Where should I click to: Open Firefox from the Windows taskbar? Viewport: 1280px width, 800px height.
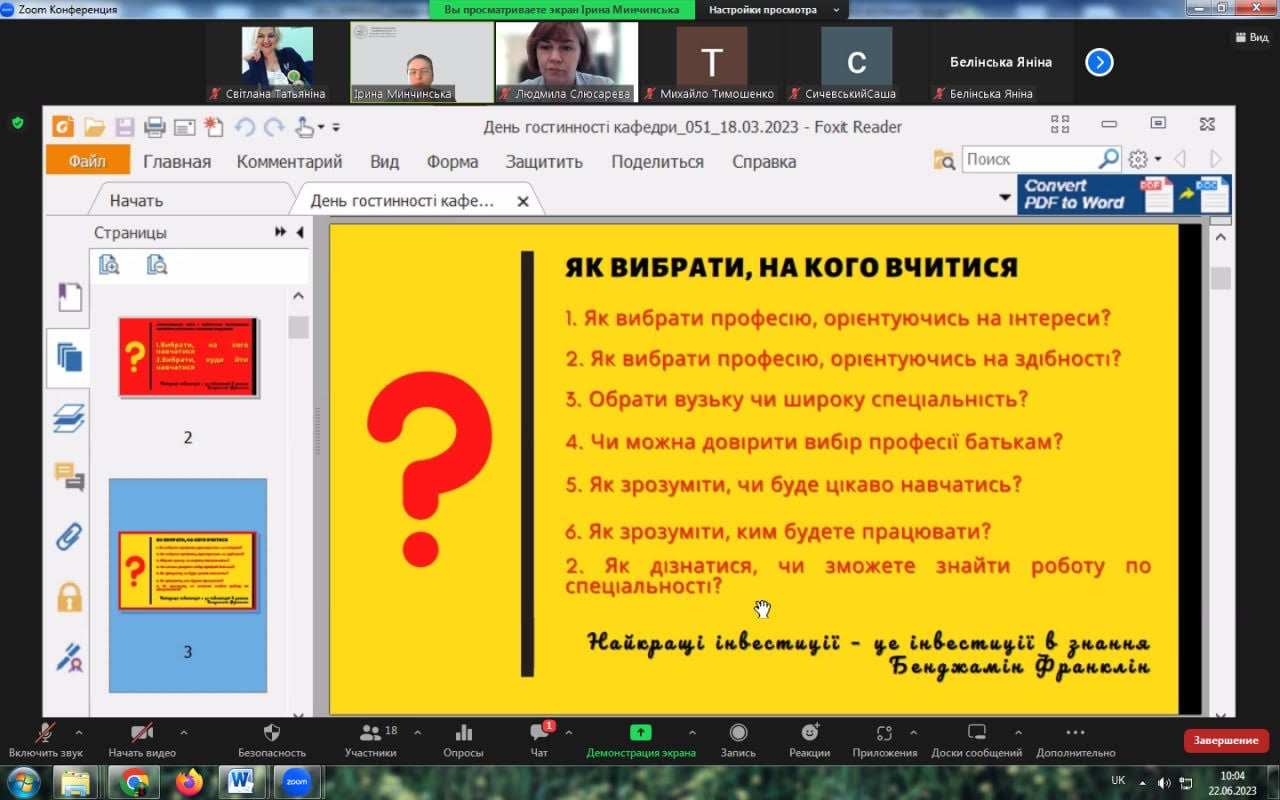coord(188,781)
